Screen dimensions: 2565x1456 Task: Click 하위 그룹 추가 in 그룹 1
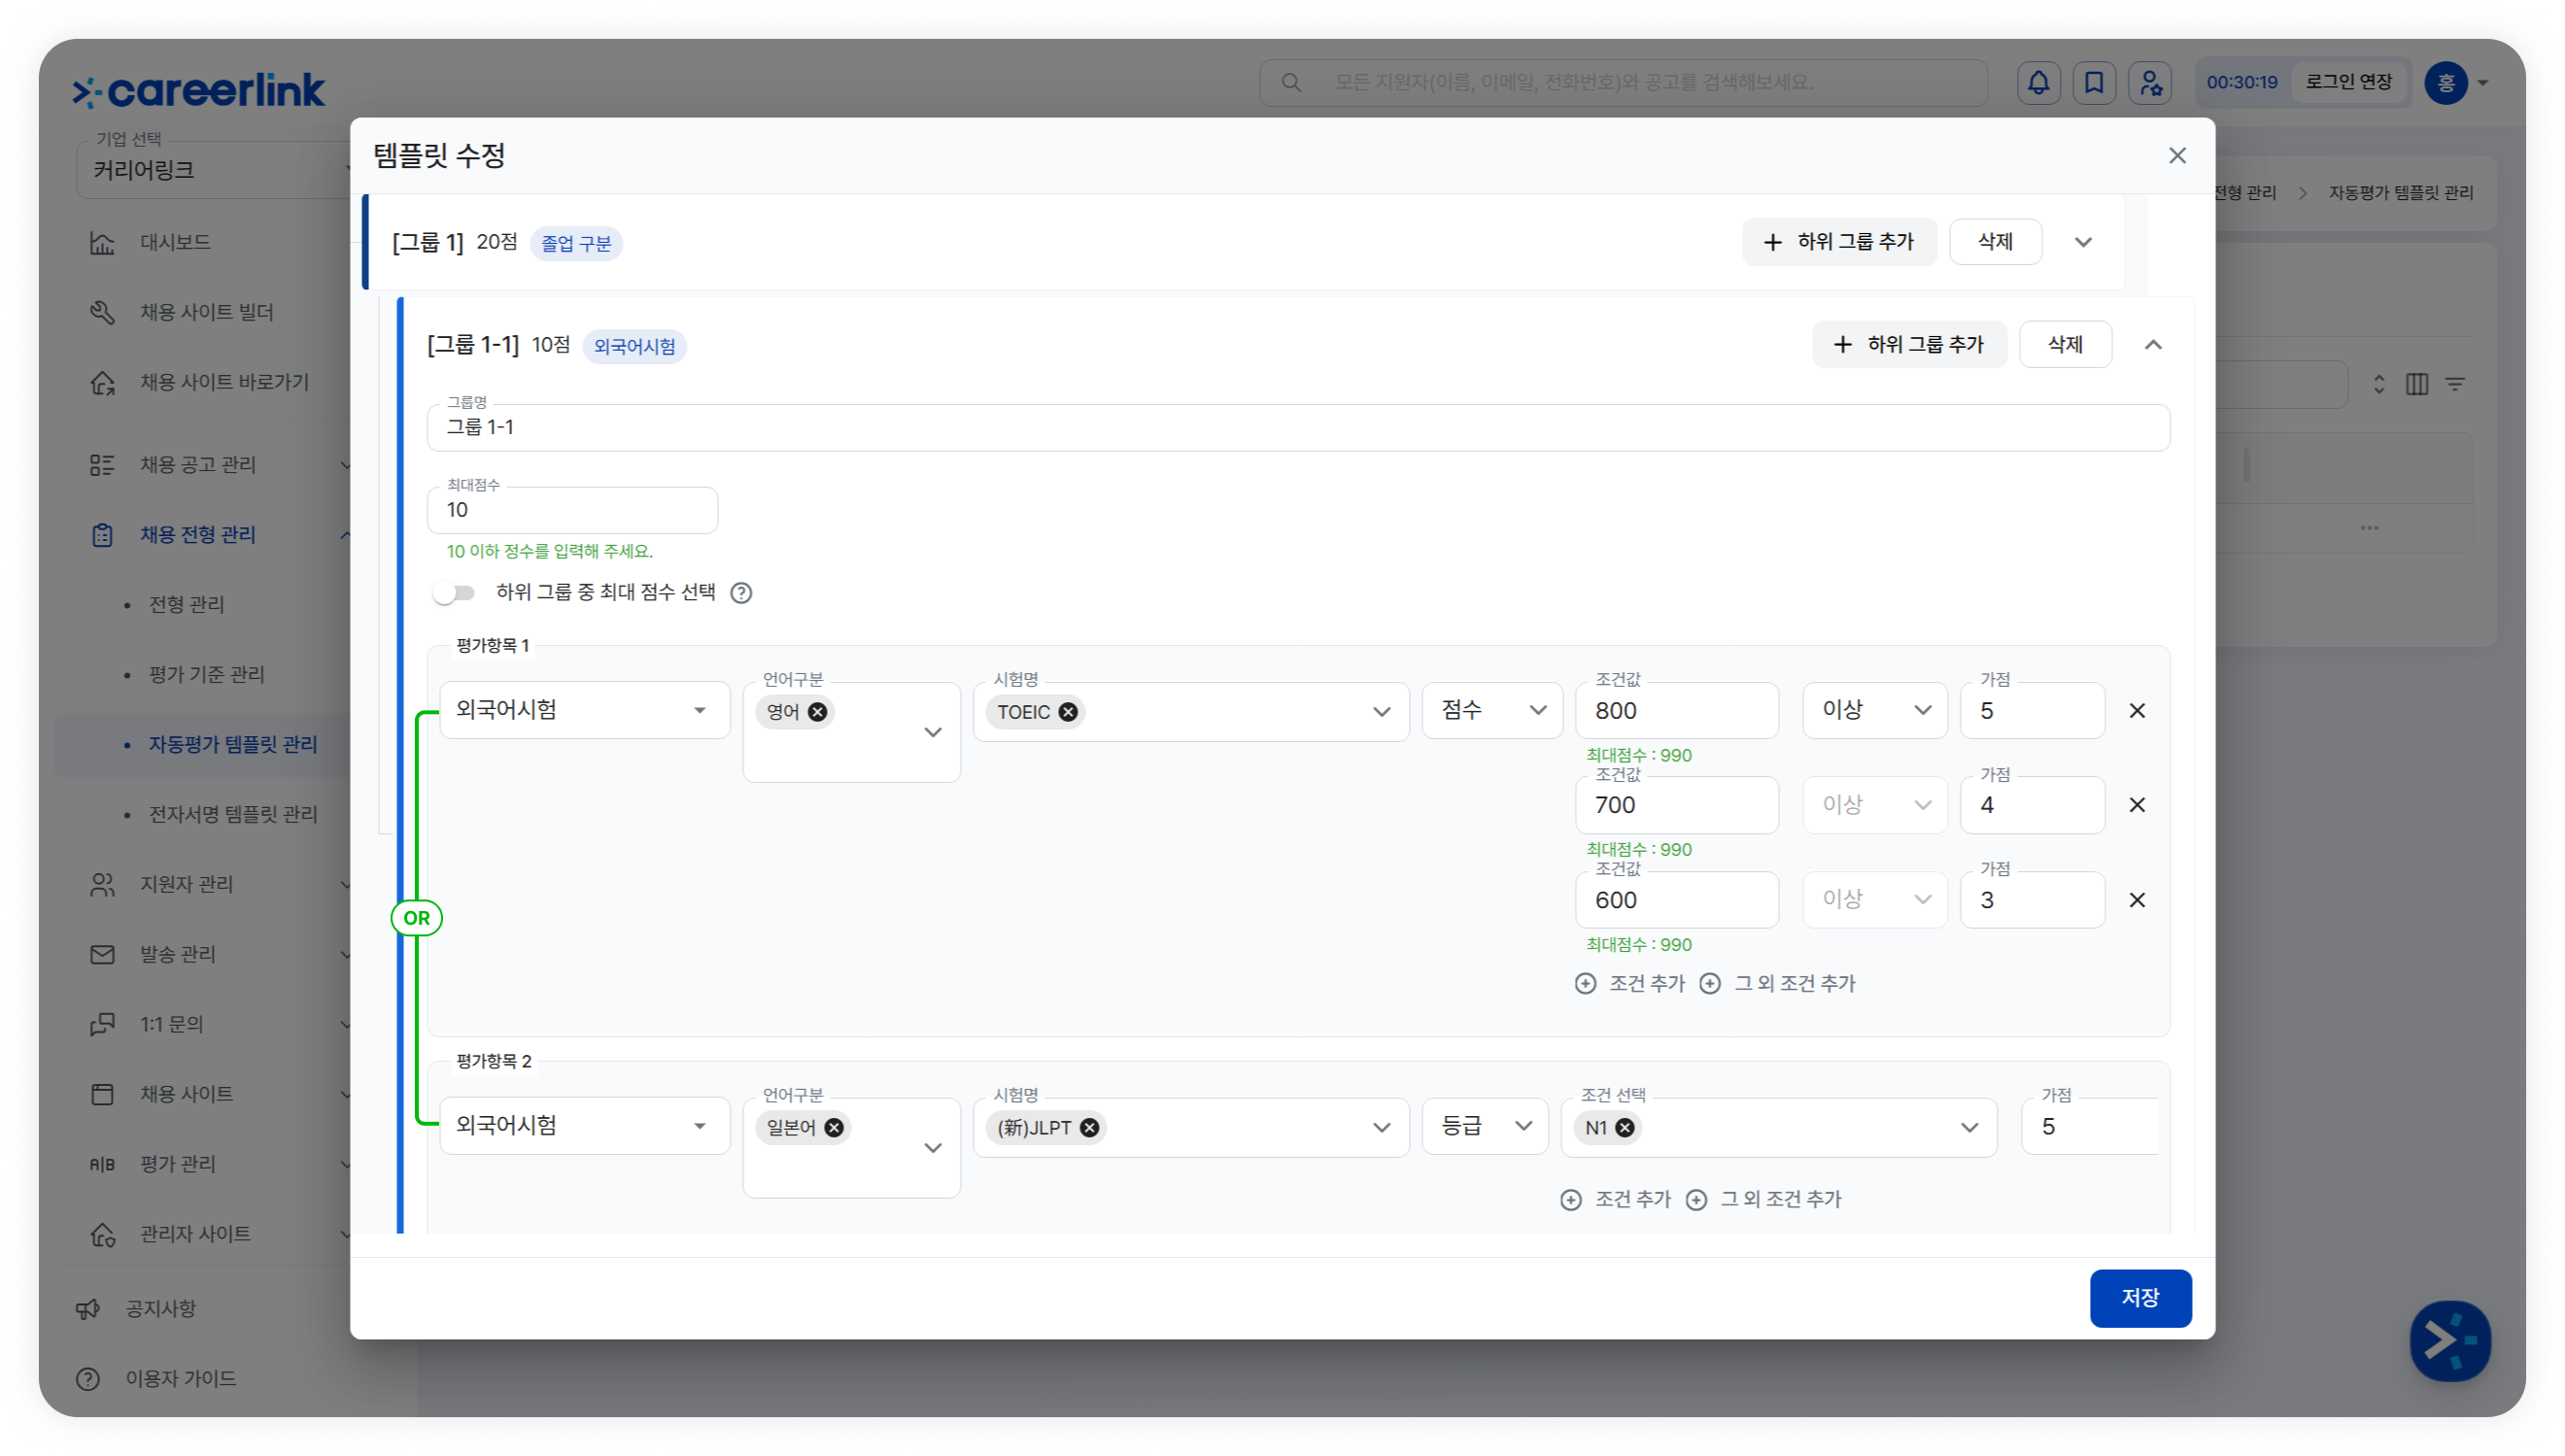pyautogui.click(x=1839, y=242)
